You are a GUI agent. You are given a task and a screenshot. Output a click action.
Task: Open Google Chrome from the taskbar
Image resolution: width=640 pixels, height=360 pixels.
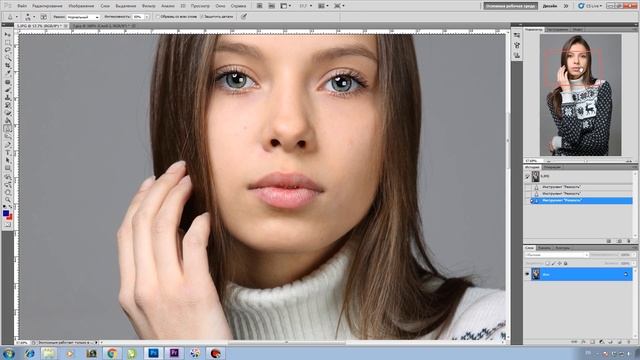(x=112, y=353)
